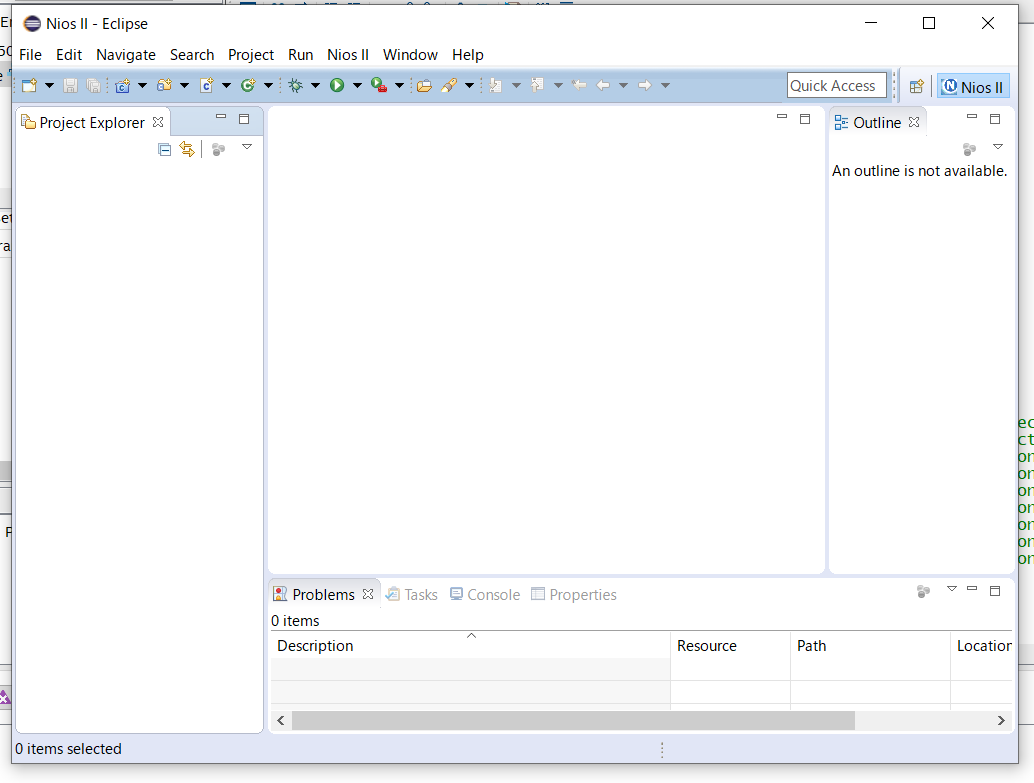This screenshot has width=1034, height=783.
Task: Click the Save toolbar icon
Action: pos(71,85)
